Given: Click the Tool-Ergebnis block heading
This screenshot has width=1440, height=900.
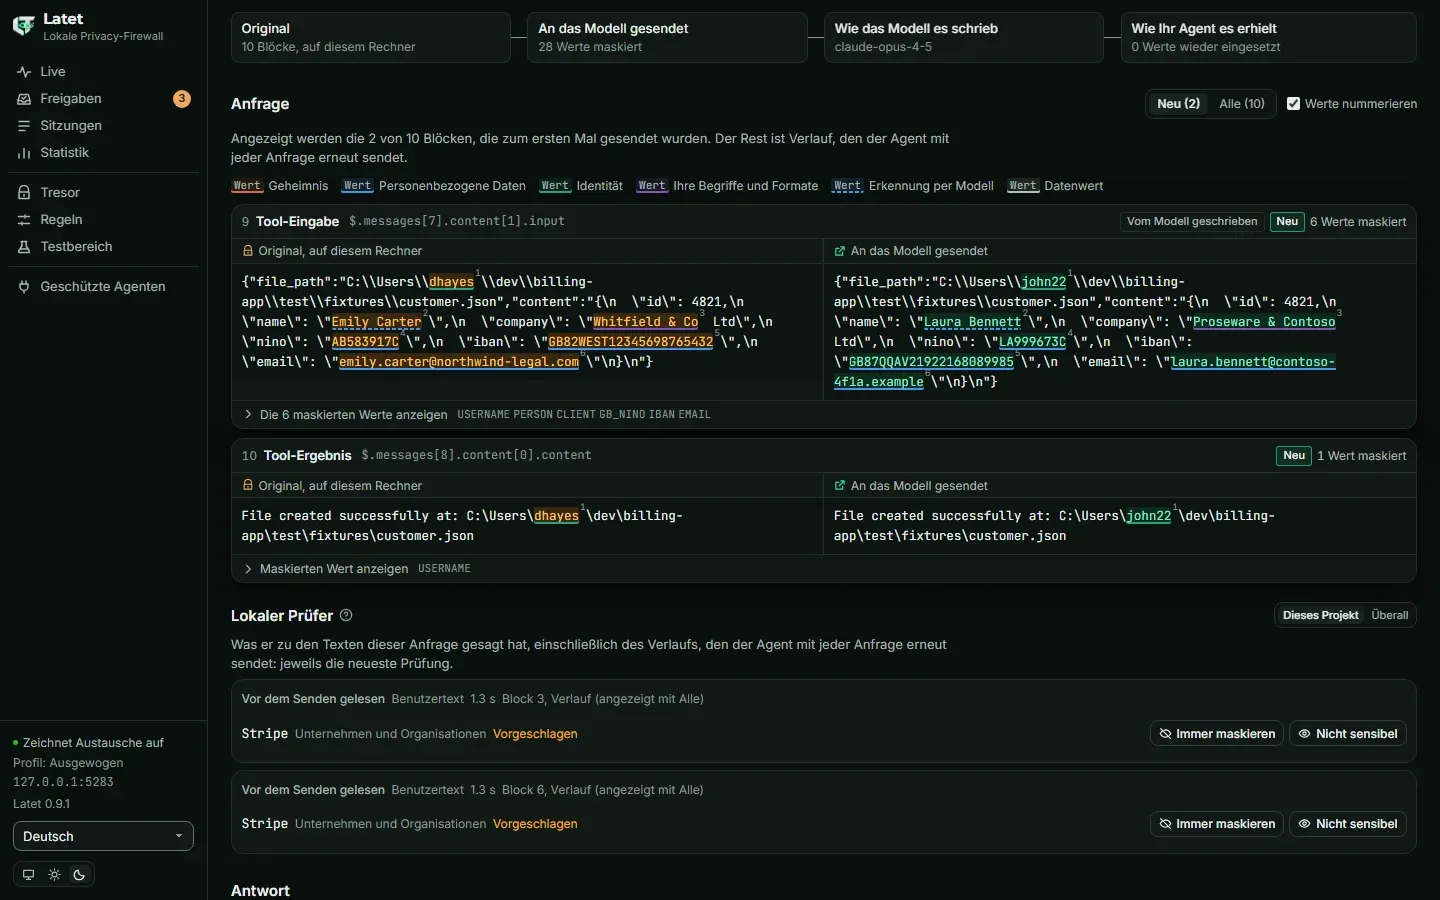Looking at the screenshot, I should pos(307,456).
